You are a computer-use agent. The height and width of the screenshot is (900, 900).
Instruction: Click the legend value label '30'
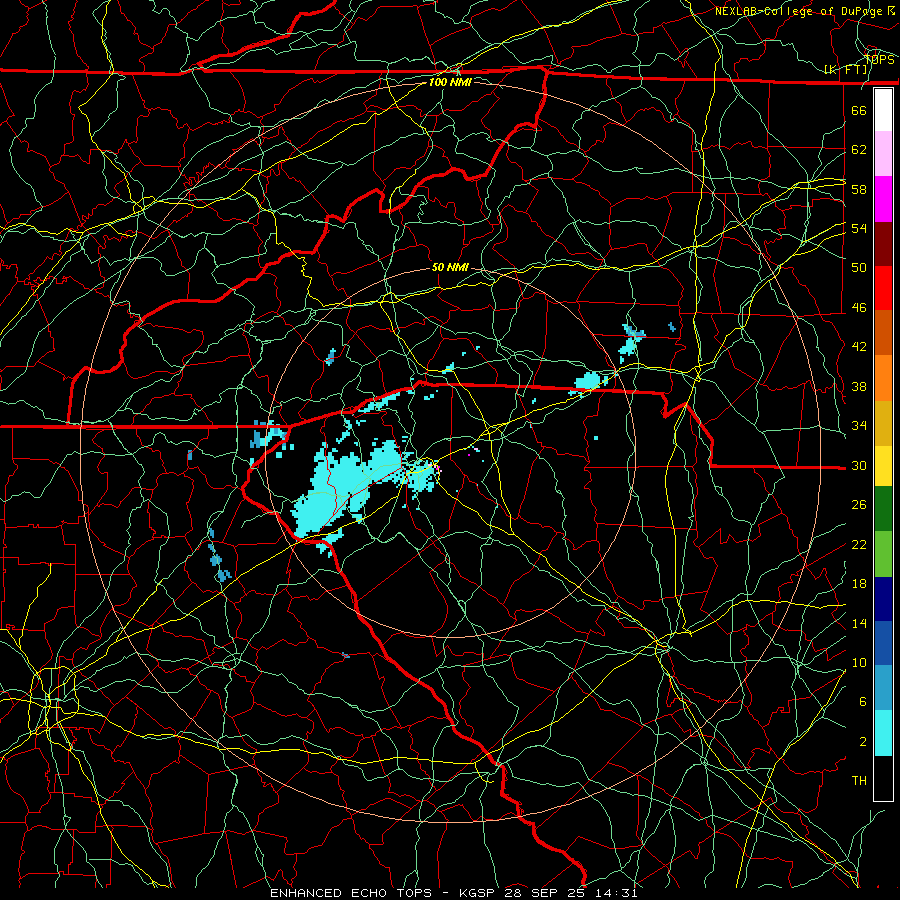(859, 465)
